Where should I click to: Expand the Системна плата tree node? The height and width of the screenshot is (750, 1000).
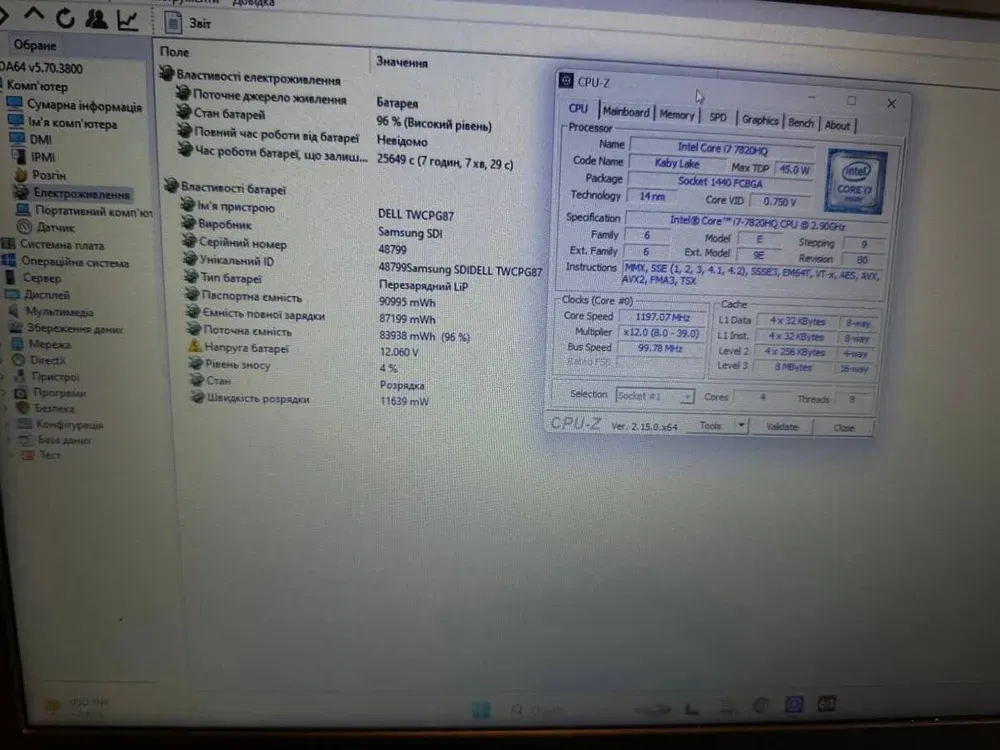pos(61,245)
